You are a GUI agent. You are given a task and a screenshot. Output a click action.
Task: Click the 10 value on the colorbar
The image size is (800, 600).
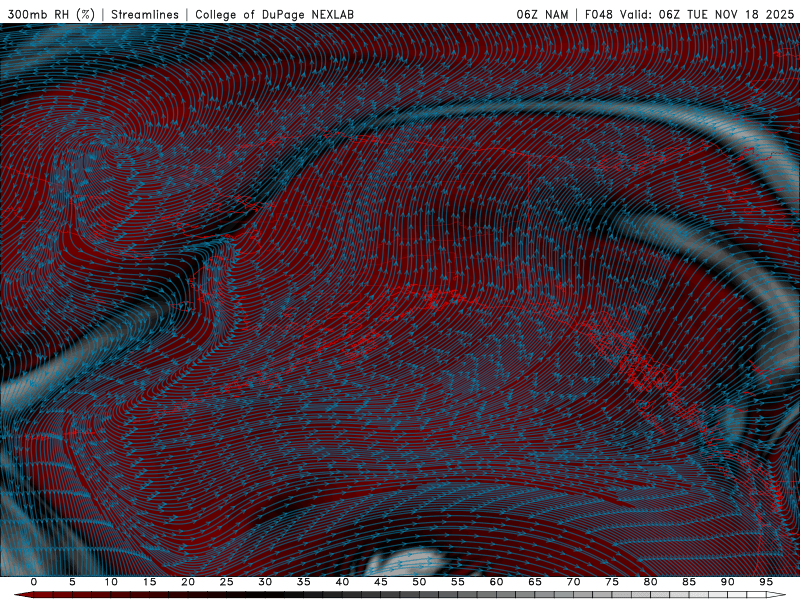(x=111, y=582)
